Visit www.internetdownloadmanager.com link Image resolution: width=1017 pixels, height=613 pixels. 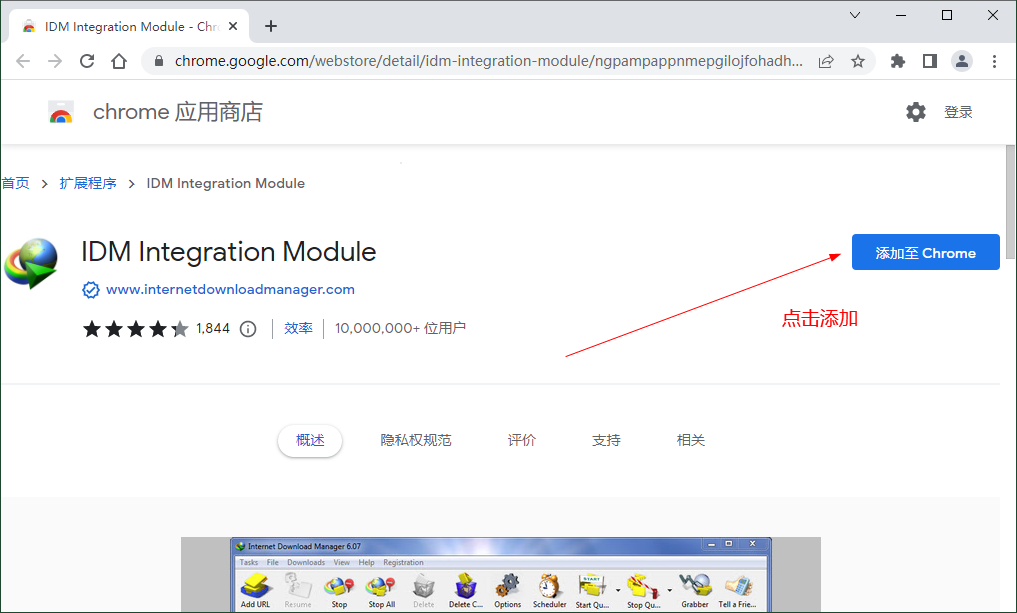click(230, 289)
